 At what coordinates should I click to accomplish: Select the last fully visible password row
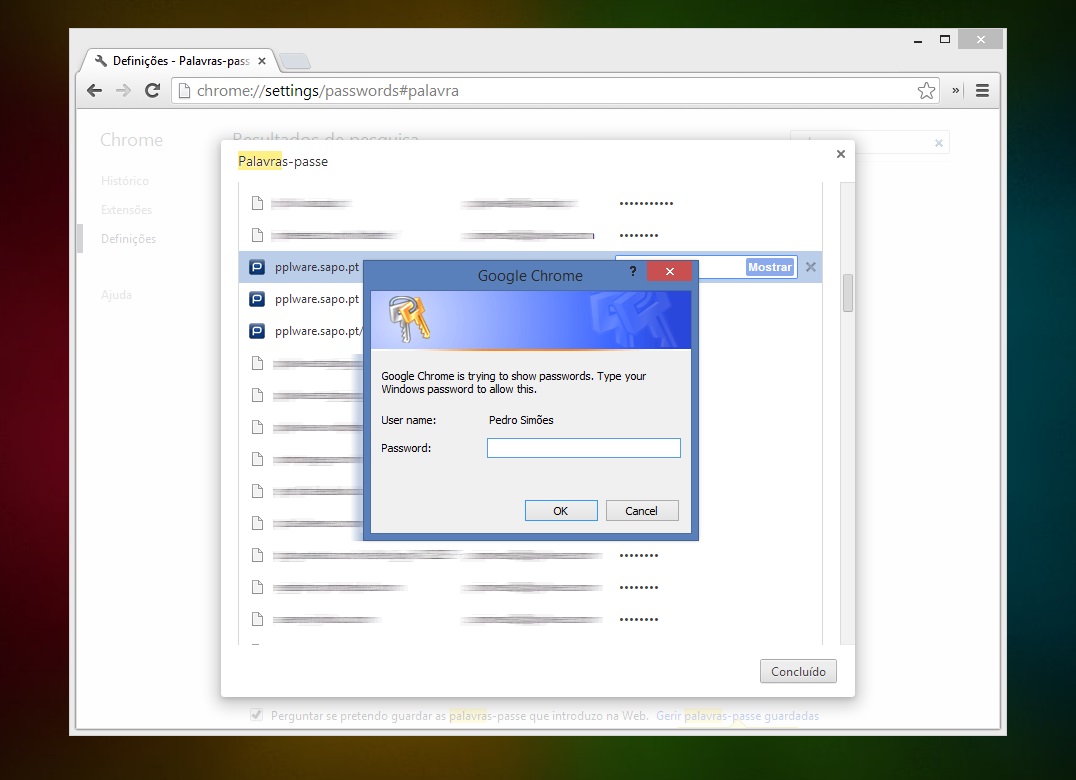pos(530,619)
